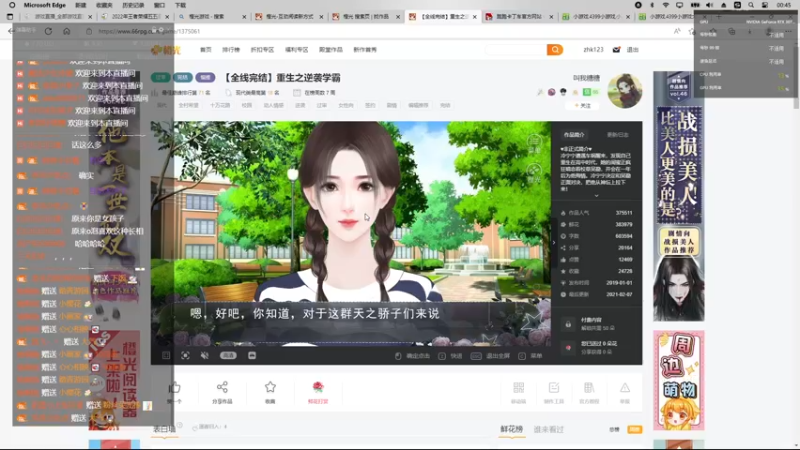Click the in-game 菜单 icon top right of scene

[x=534, y=143]
